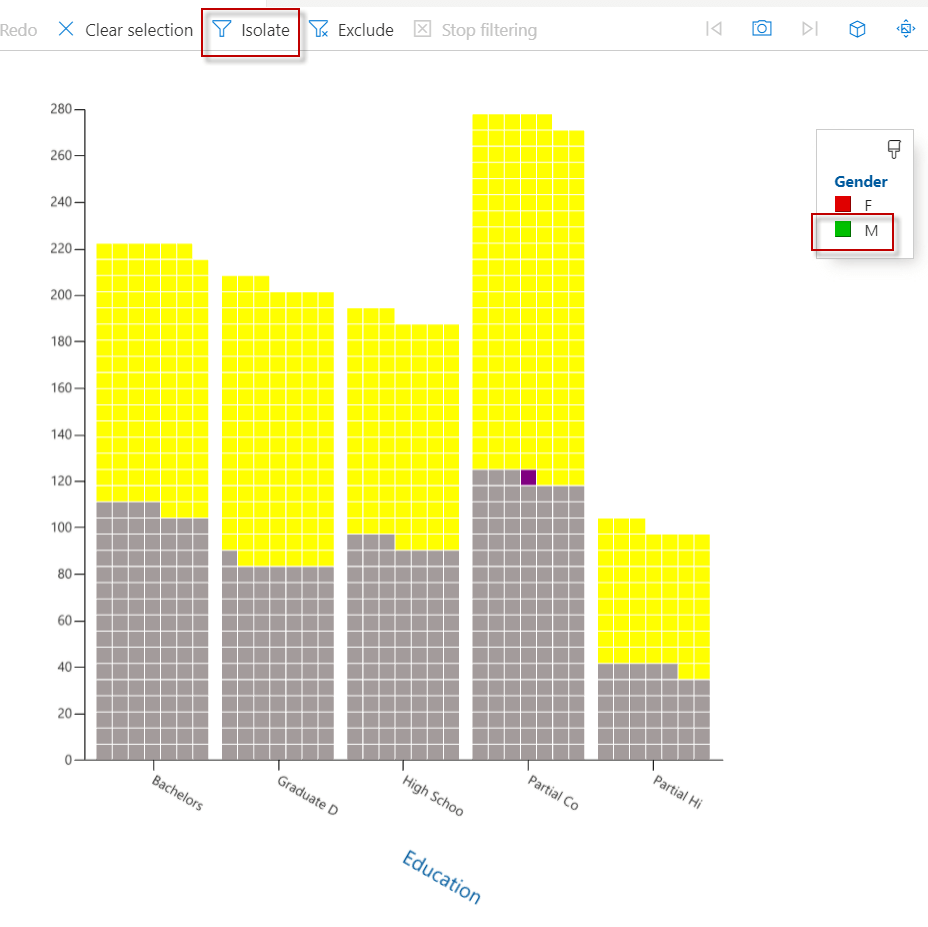Click the Stop filtering button
This screenshot has width=928, height=927.
[475, 30]
